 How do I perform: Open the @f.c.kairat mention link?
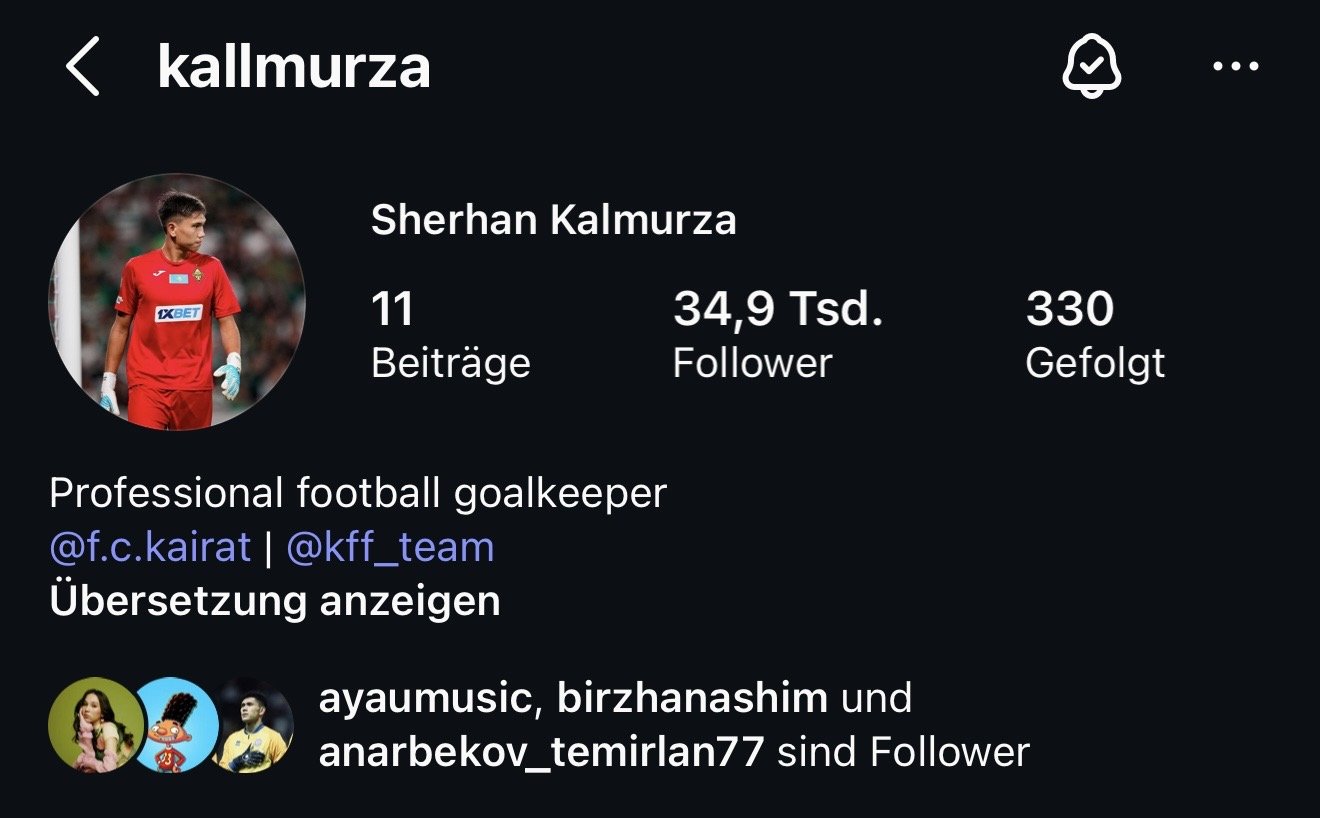pos(150,547)
